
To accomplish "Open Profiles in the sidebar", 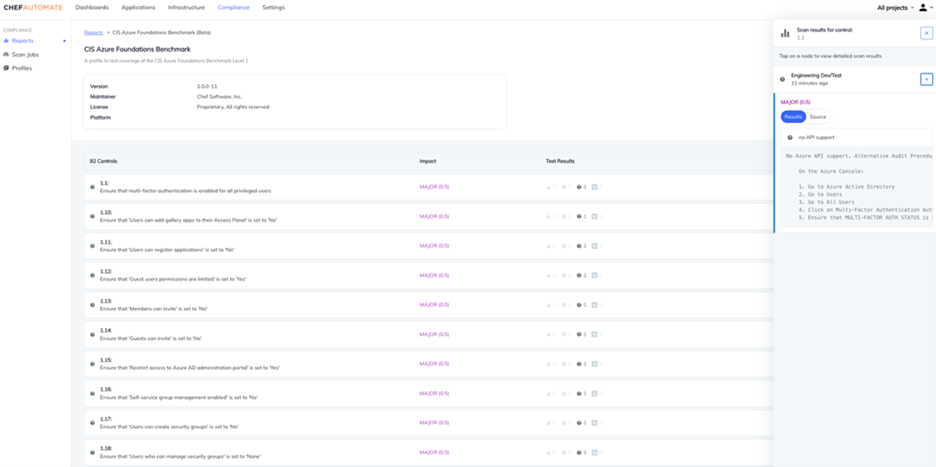I will pos(22,68).
